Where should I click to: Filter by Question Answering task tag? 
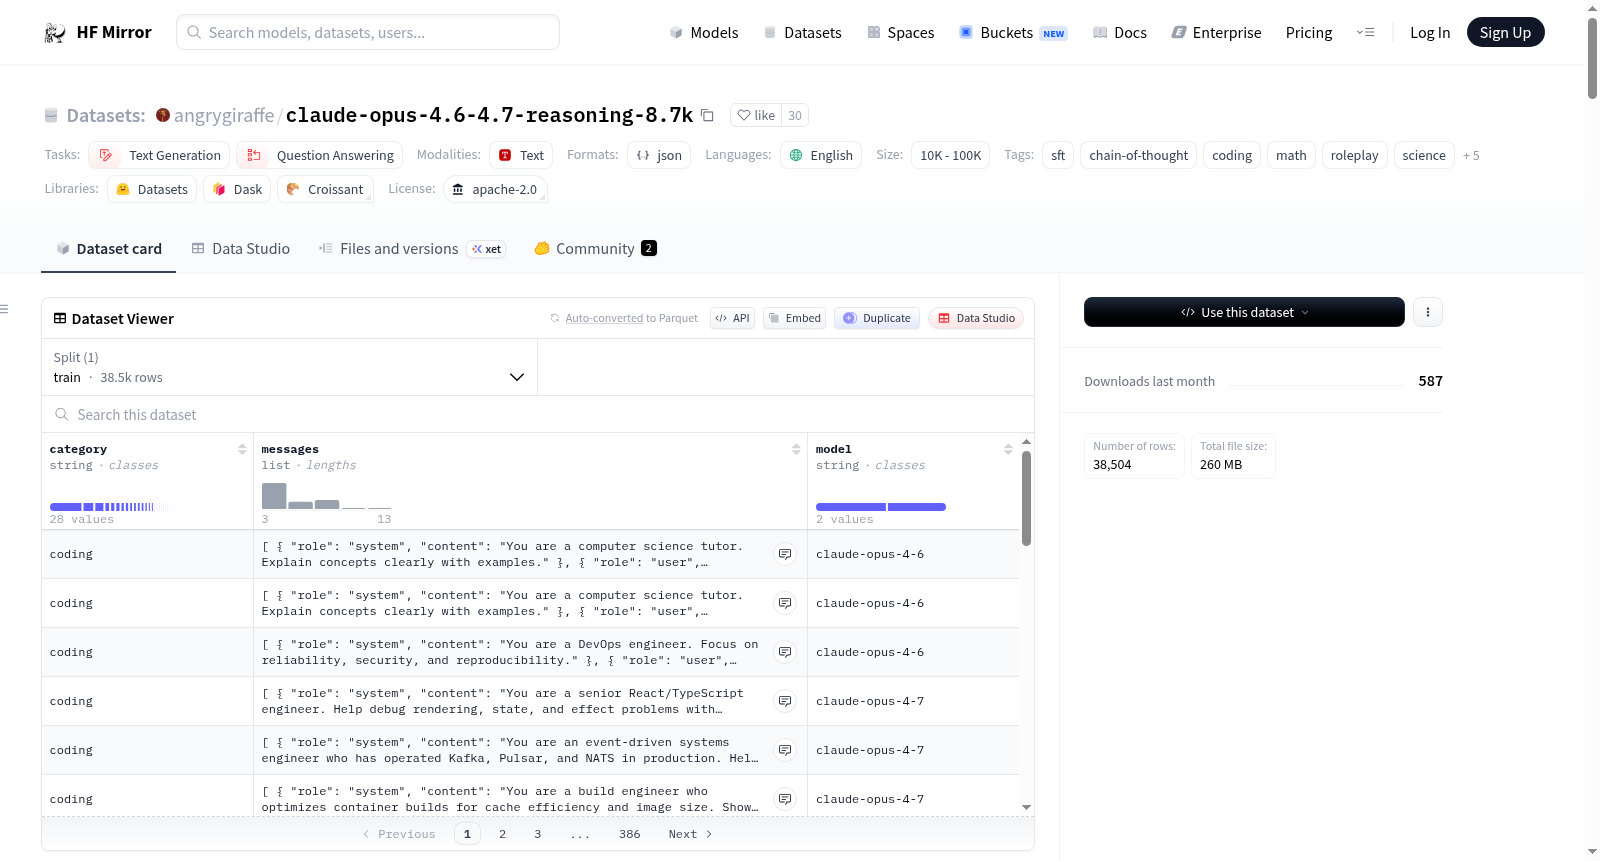click(319, 155)
